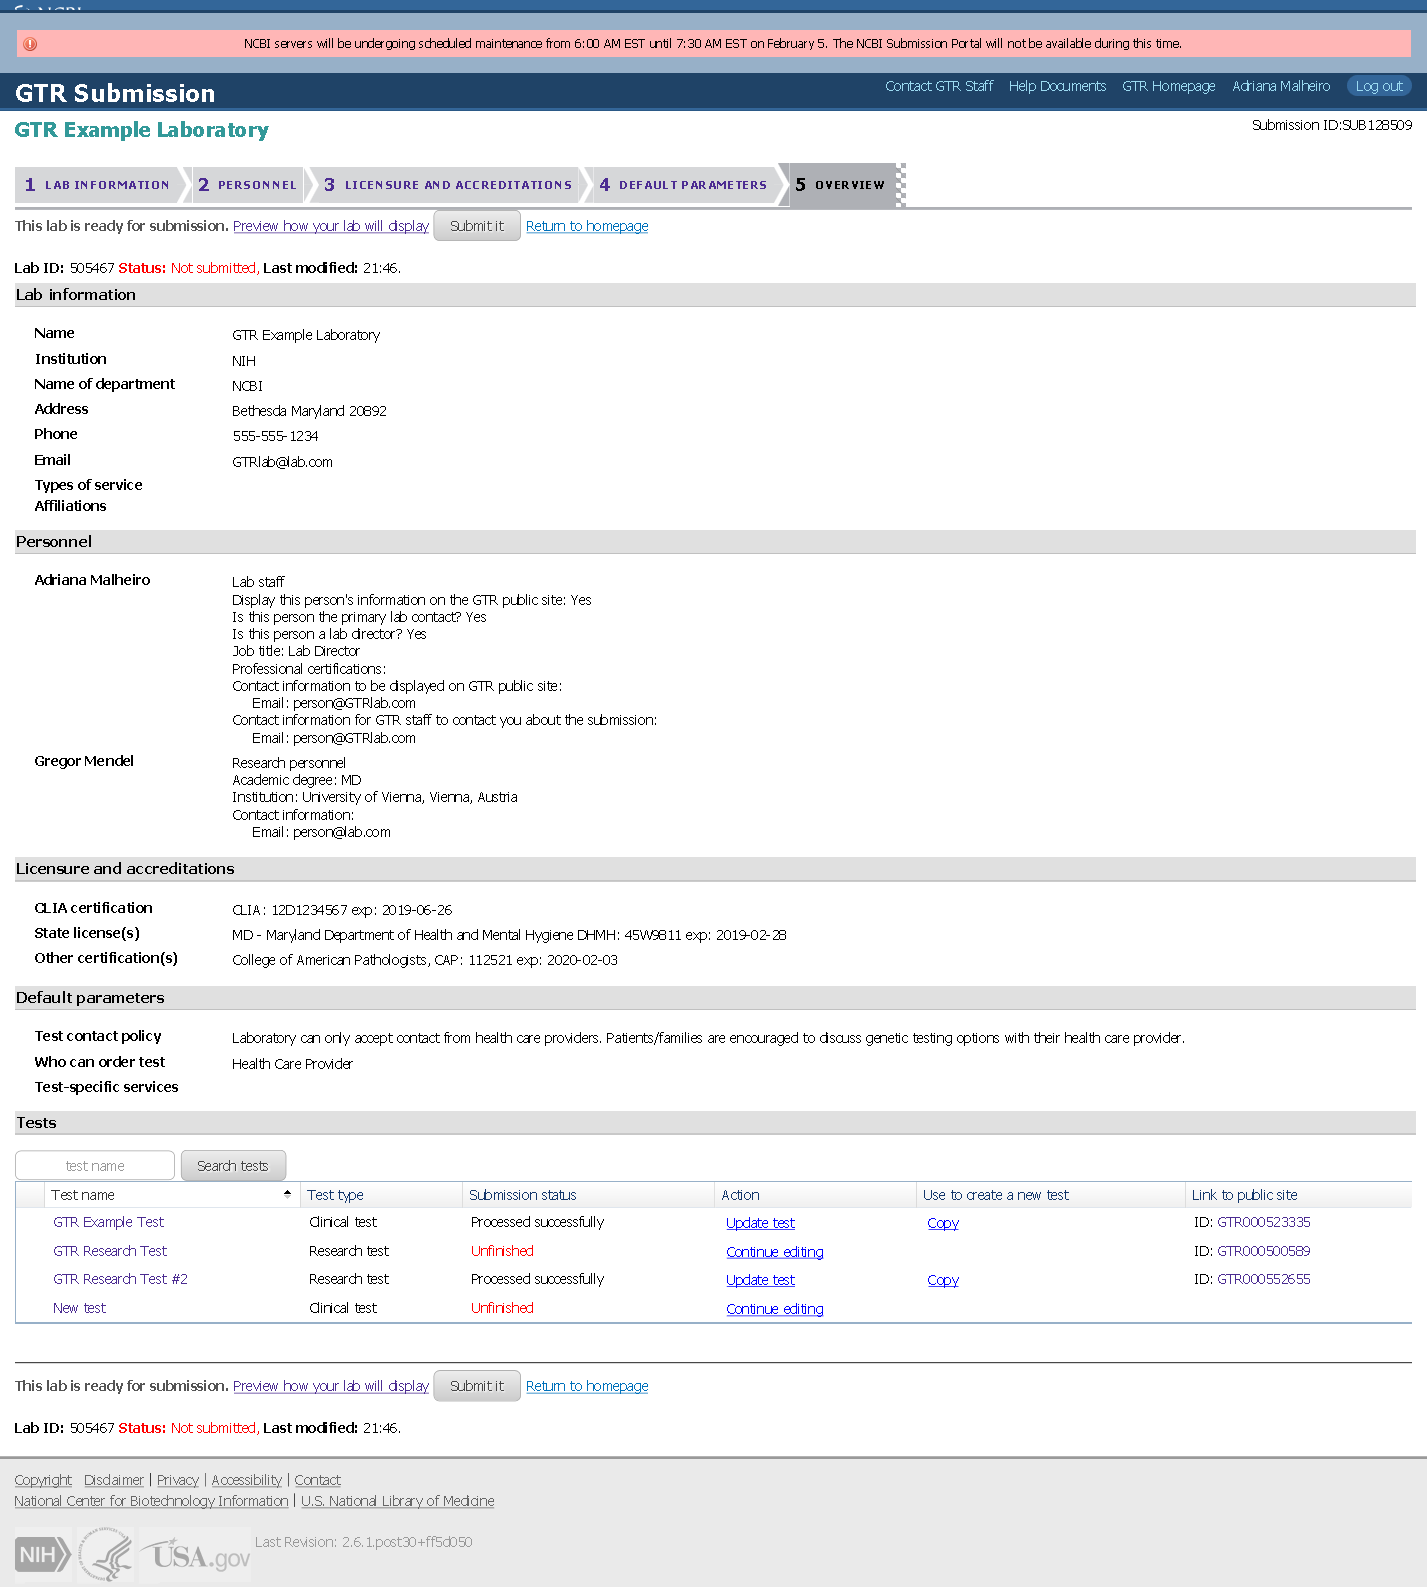Open the Disclaimer footer link
This screenshot has height=1587, width=1427.
coord(114,1480)
